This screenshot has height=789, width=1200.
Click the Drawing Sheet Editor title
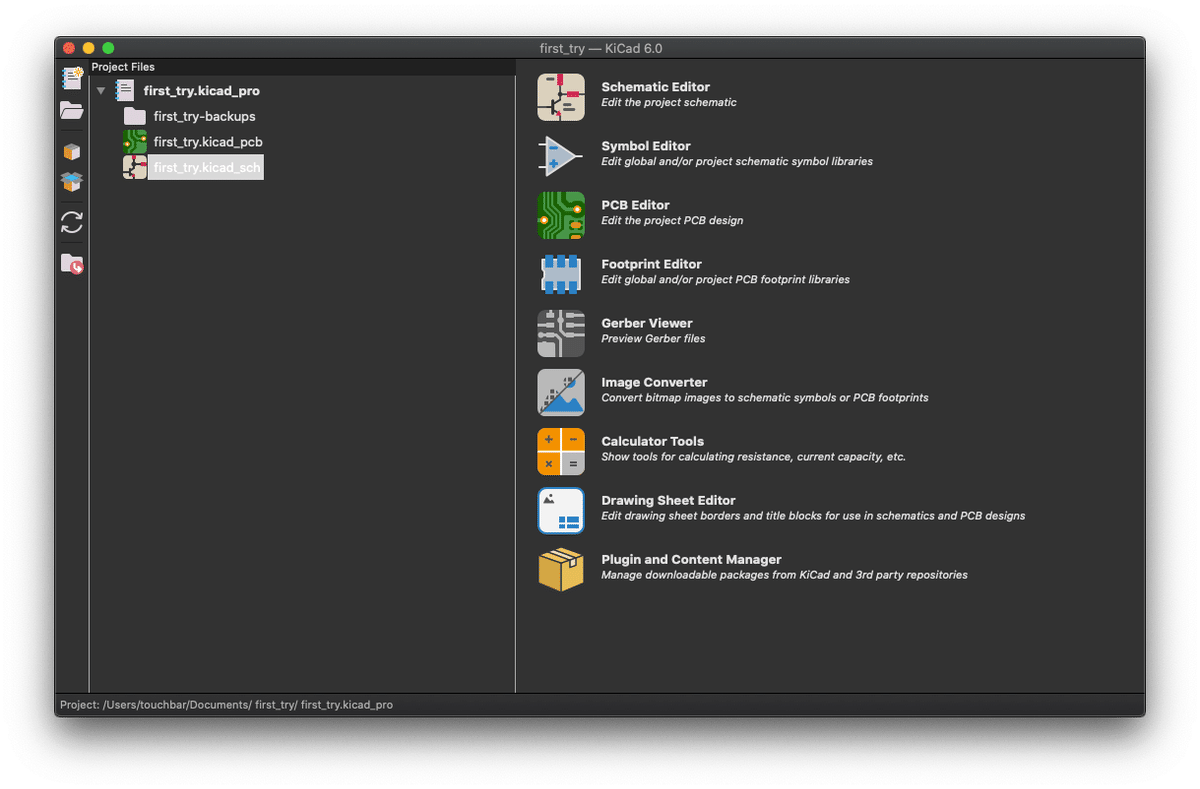668,500
